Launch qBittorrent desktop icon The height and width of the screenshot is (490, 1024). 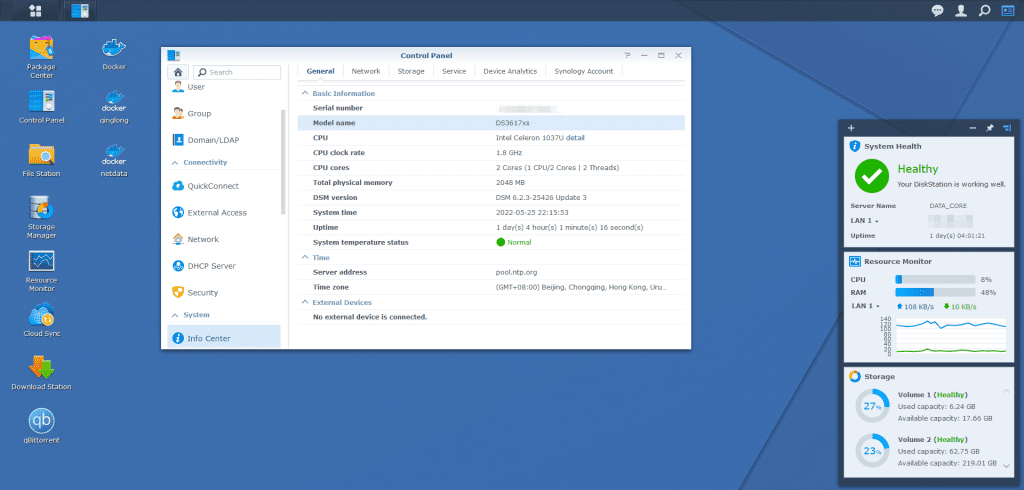point(41,427)
